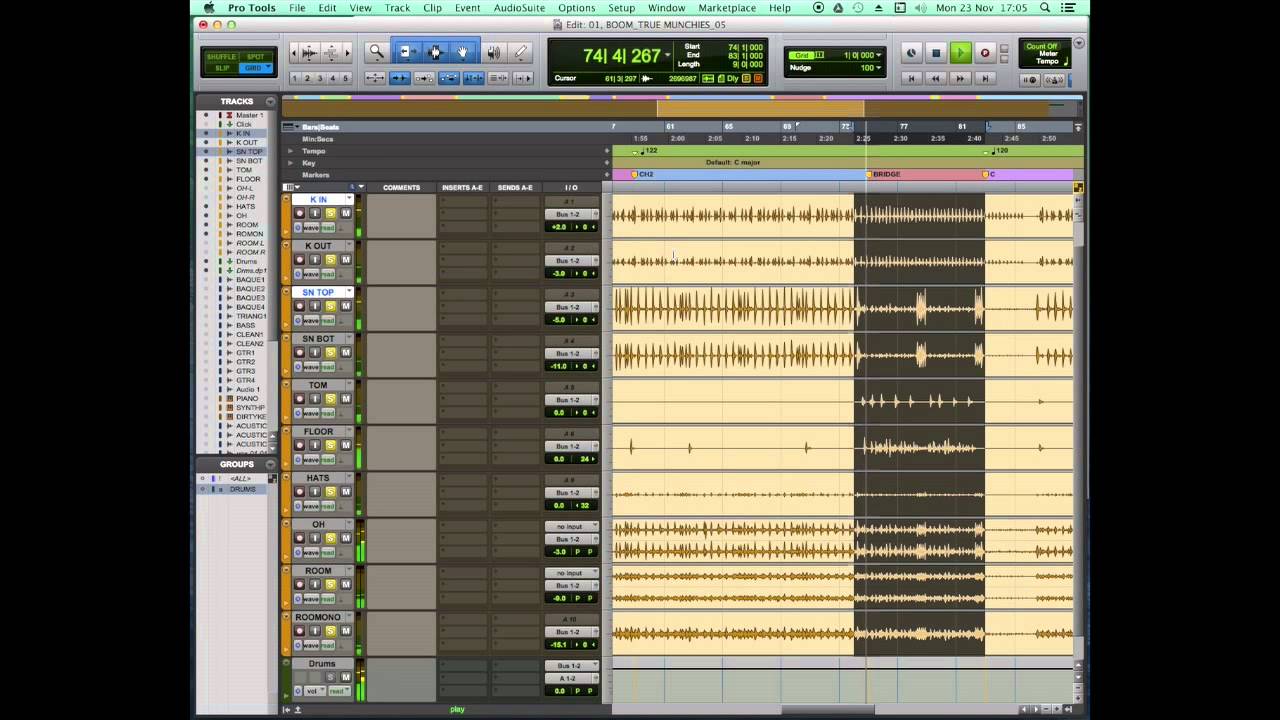Solo the SN TOP track
Screen dimensions: 1280x720
click(331, 307)
